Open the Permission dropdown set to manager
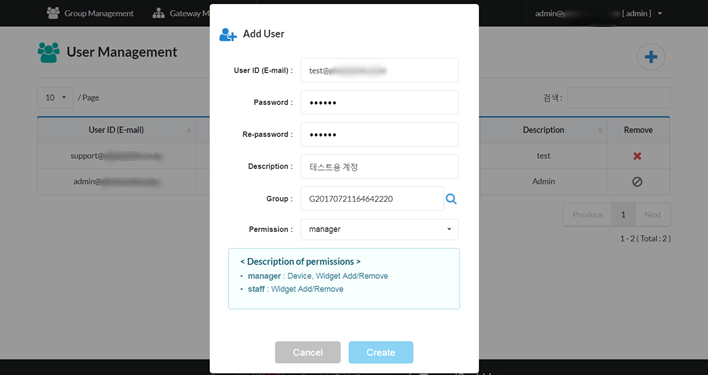This screenshot has height=375, width=708. point(379,229)
